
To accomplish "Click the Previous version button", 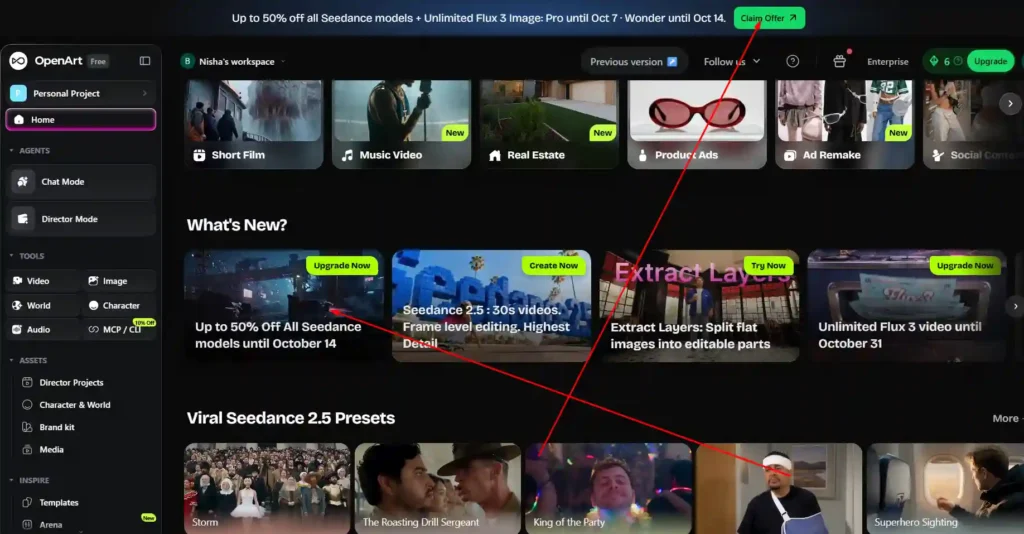I will 633,61.
